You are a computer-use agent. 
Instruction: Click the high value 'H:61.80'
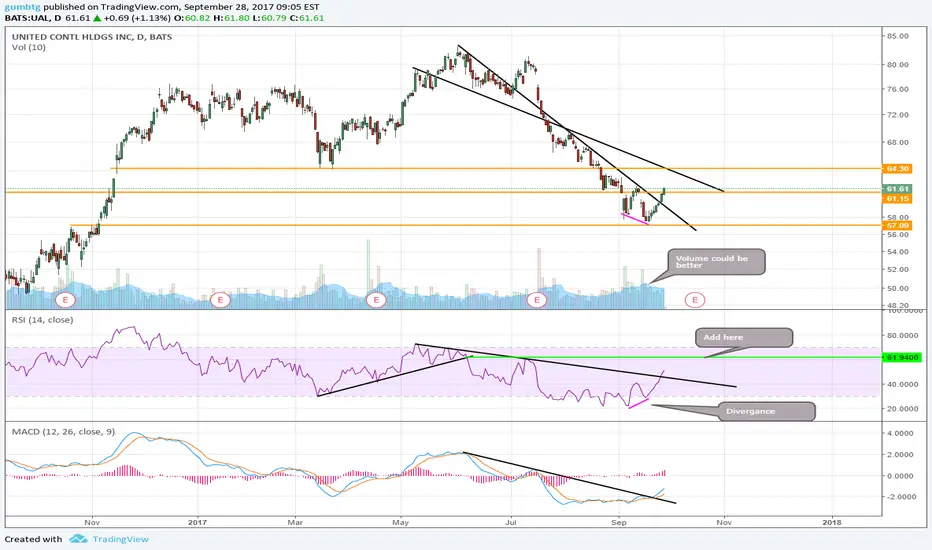[x=230, y=18]
